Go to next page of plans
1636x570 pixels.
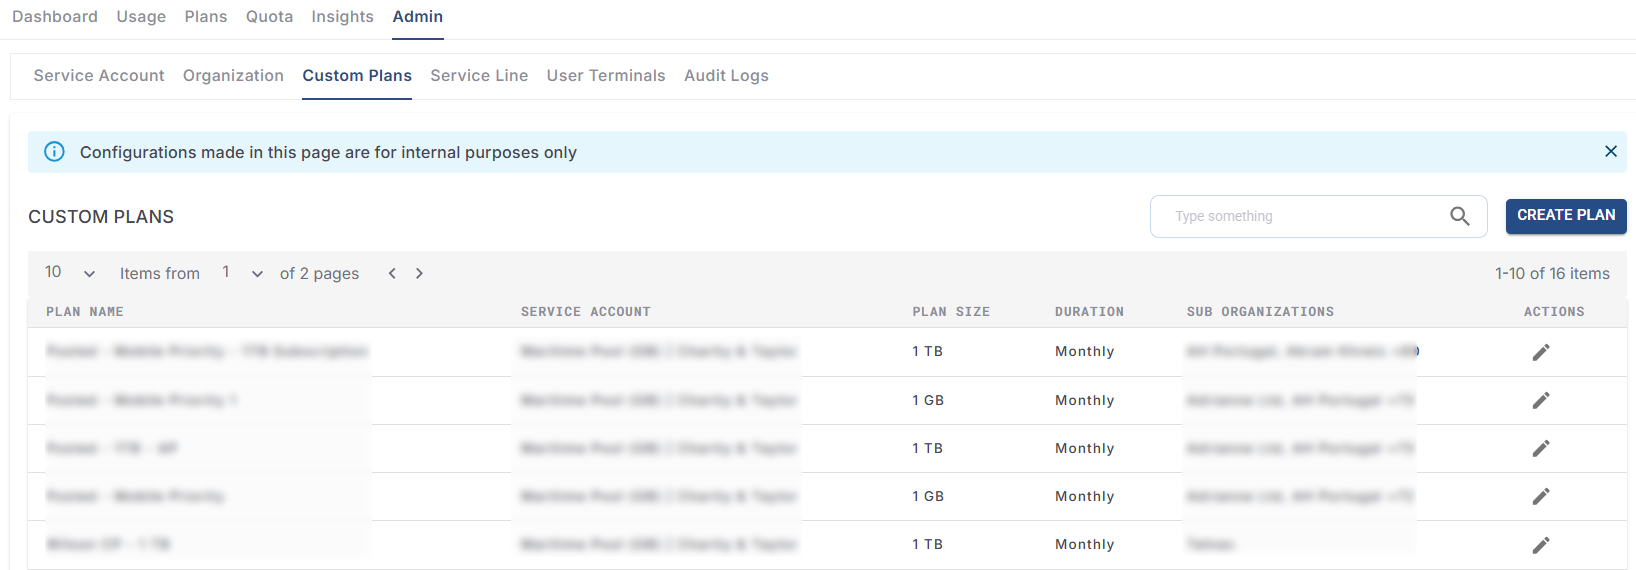[419, 273]
